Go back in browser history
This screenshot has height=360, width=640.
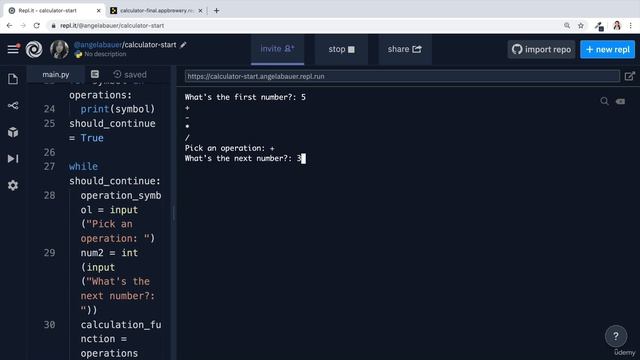9,25
